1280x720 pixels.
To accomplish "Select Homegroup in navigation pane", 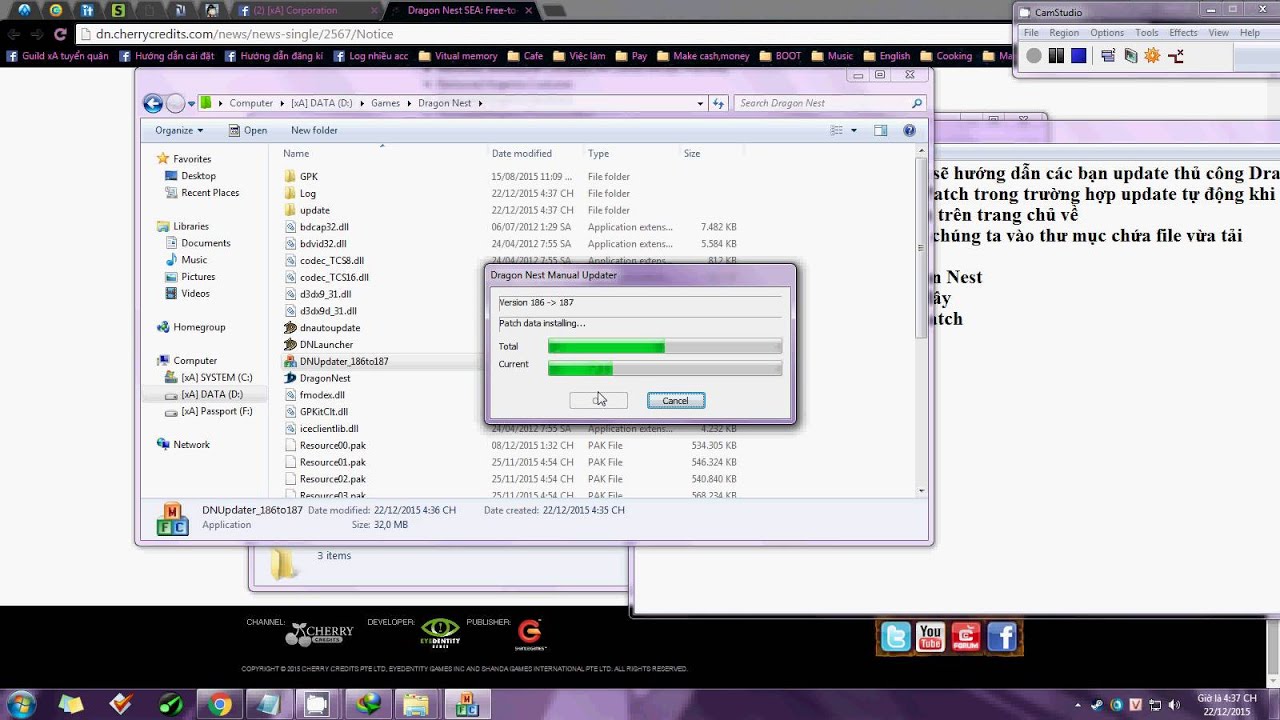I will (x=199, y=327).
